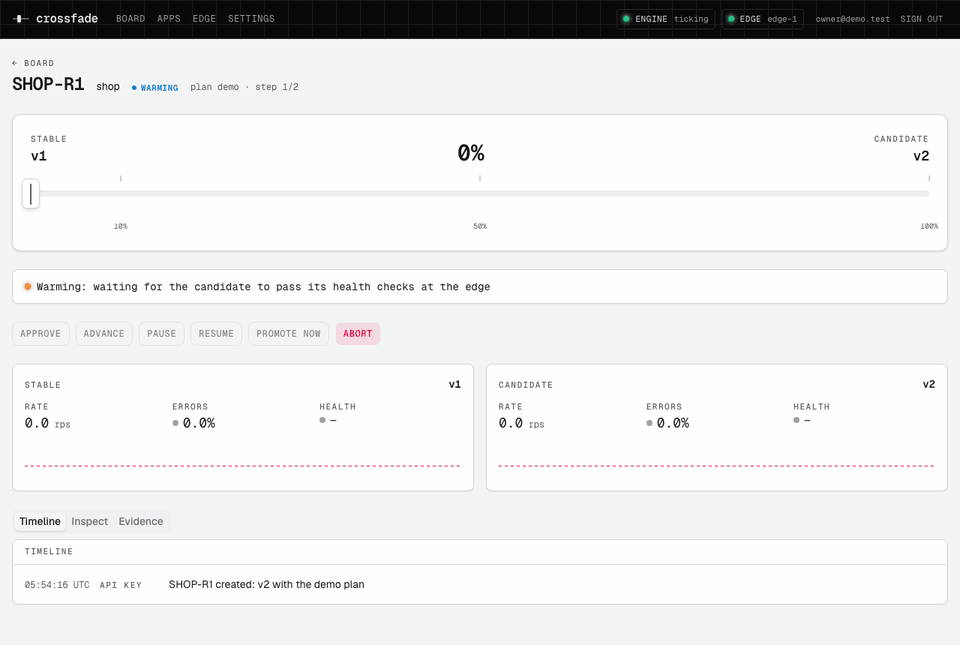Click the crossfade logo icon

tap(21, 19)
